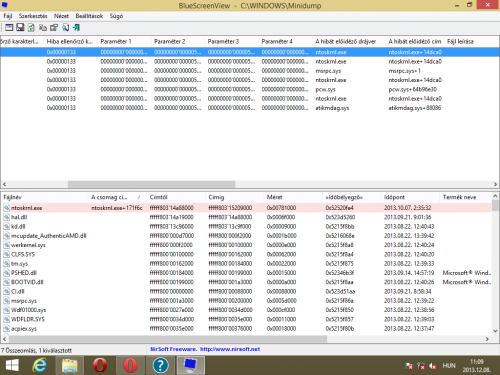Open the Súgó menu
This screenshot has height=375, width=500.
click(116, 16)
